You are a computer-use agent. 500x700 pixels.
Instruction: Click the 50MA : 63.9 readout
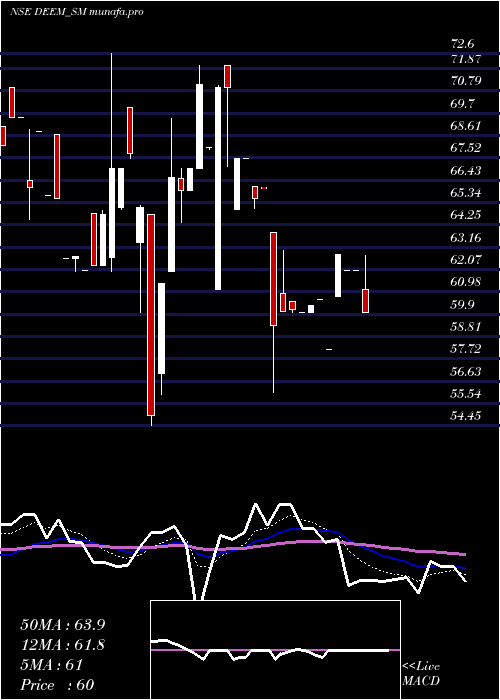coord(63,625)
